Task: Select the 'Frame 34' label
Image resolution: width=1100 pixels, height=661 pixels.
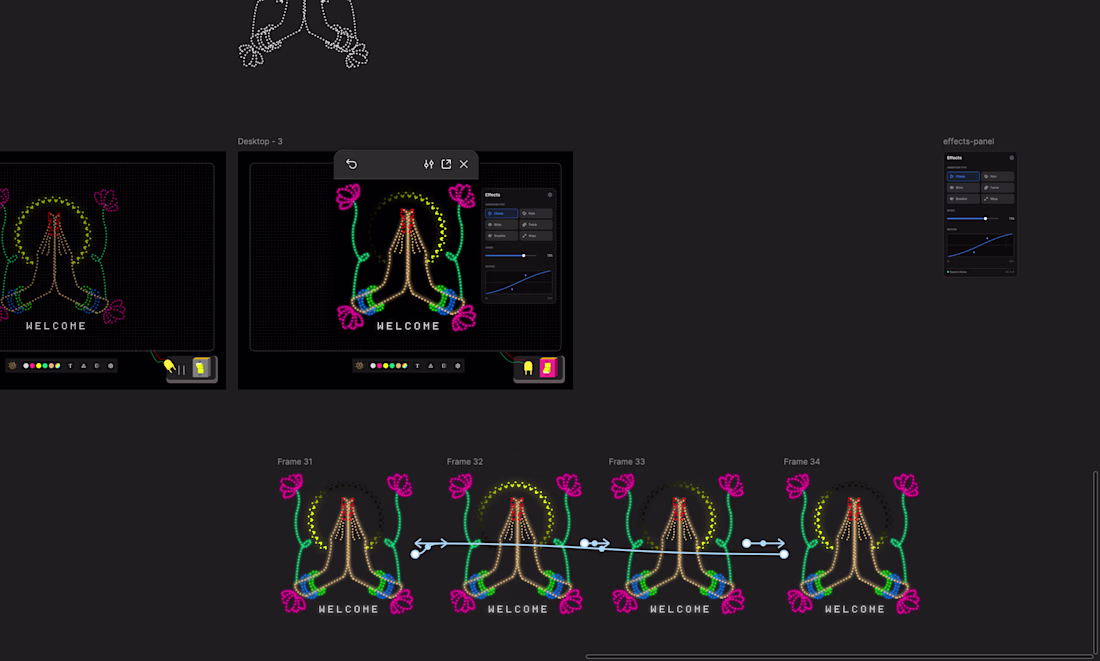Action: [x=802, y=462]
